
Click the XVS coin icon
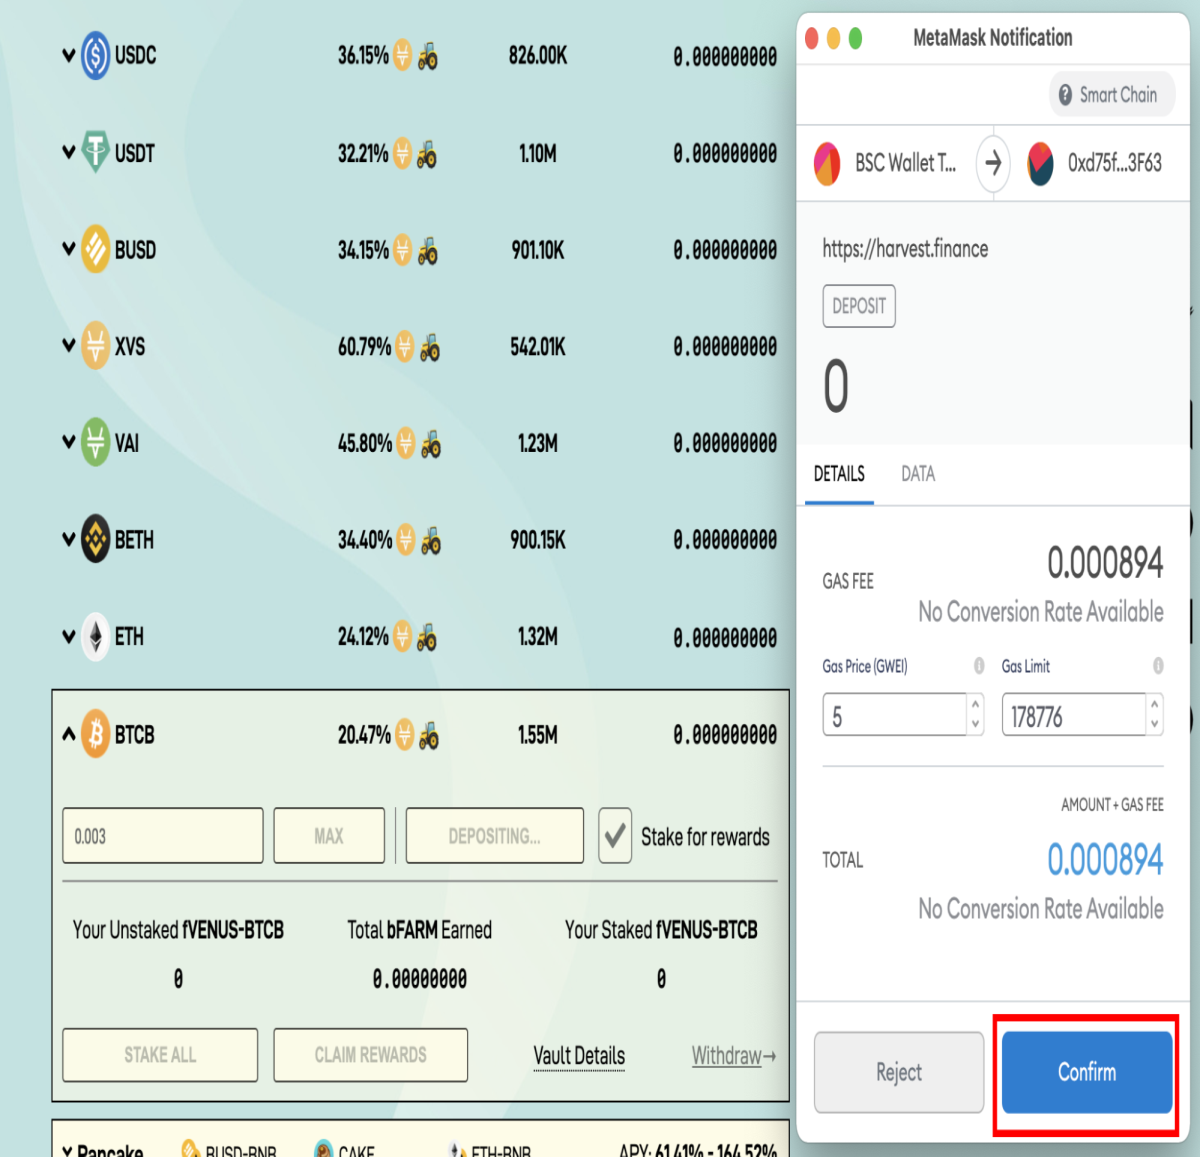(x=95, y=346)
